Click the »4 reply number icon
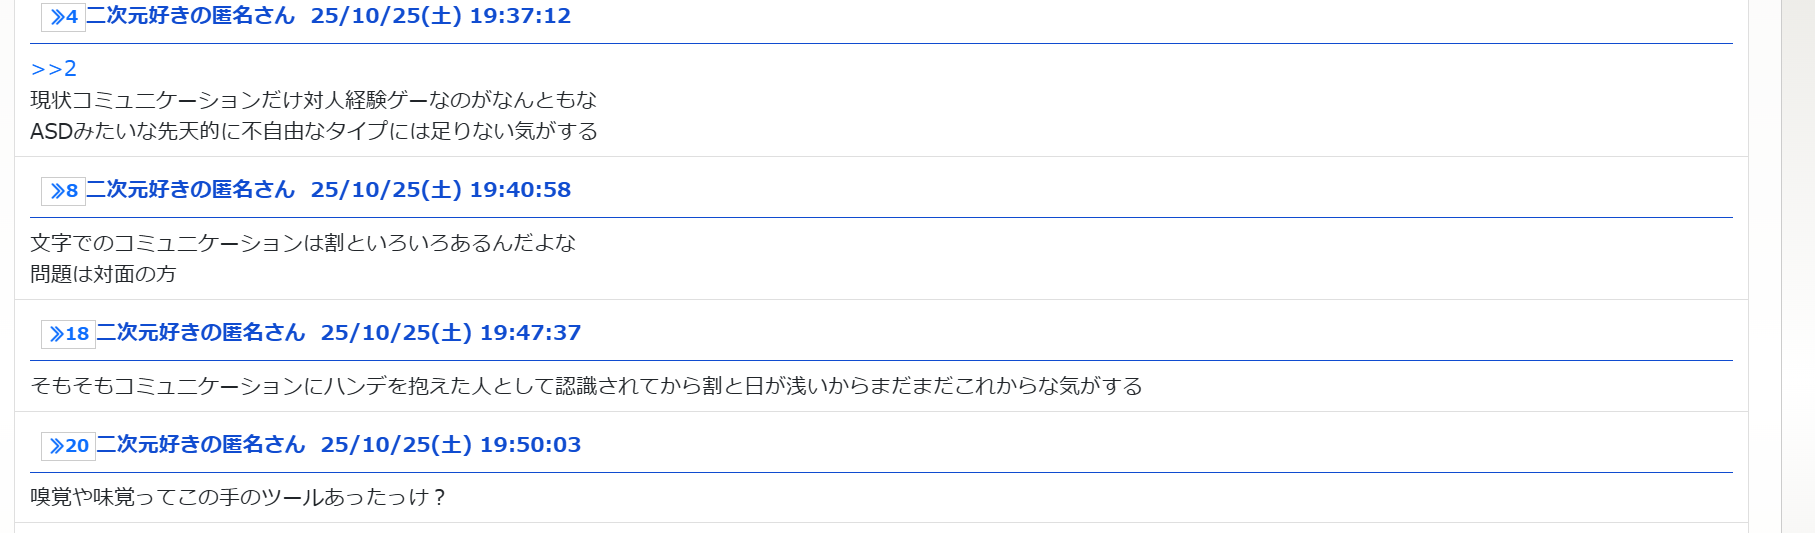 [x=63, y=17]
